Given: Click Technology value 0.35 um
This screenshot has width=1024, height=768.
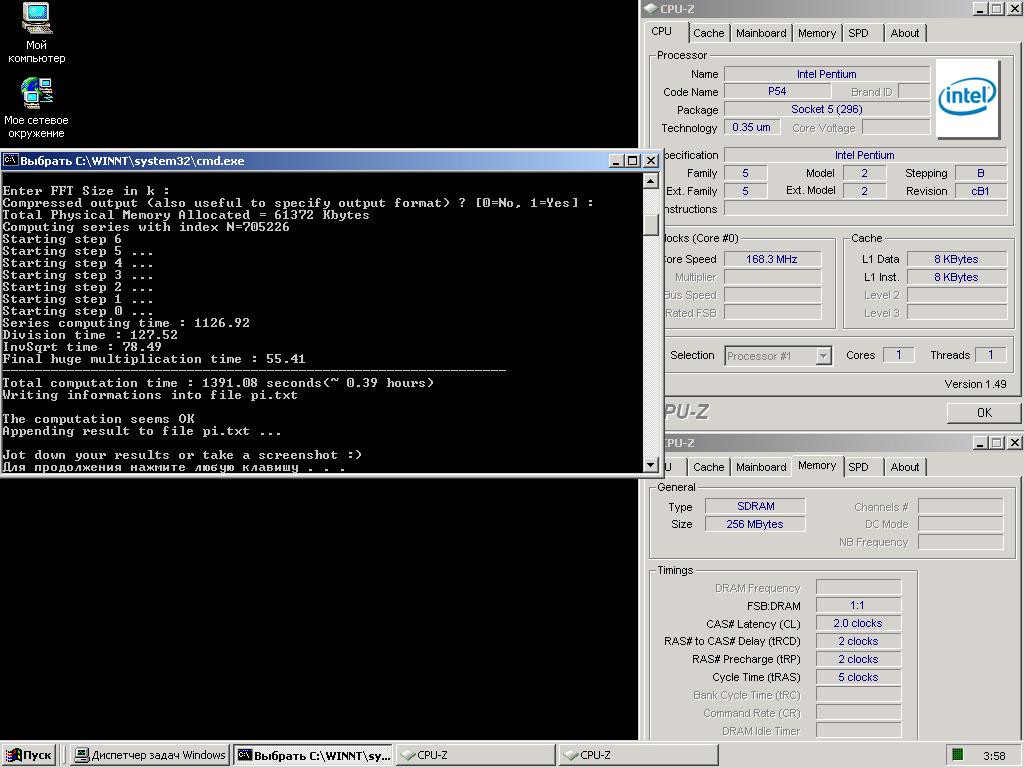Looking at the screenshot, I should click(751, 127).
